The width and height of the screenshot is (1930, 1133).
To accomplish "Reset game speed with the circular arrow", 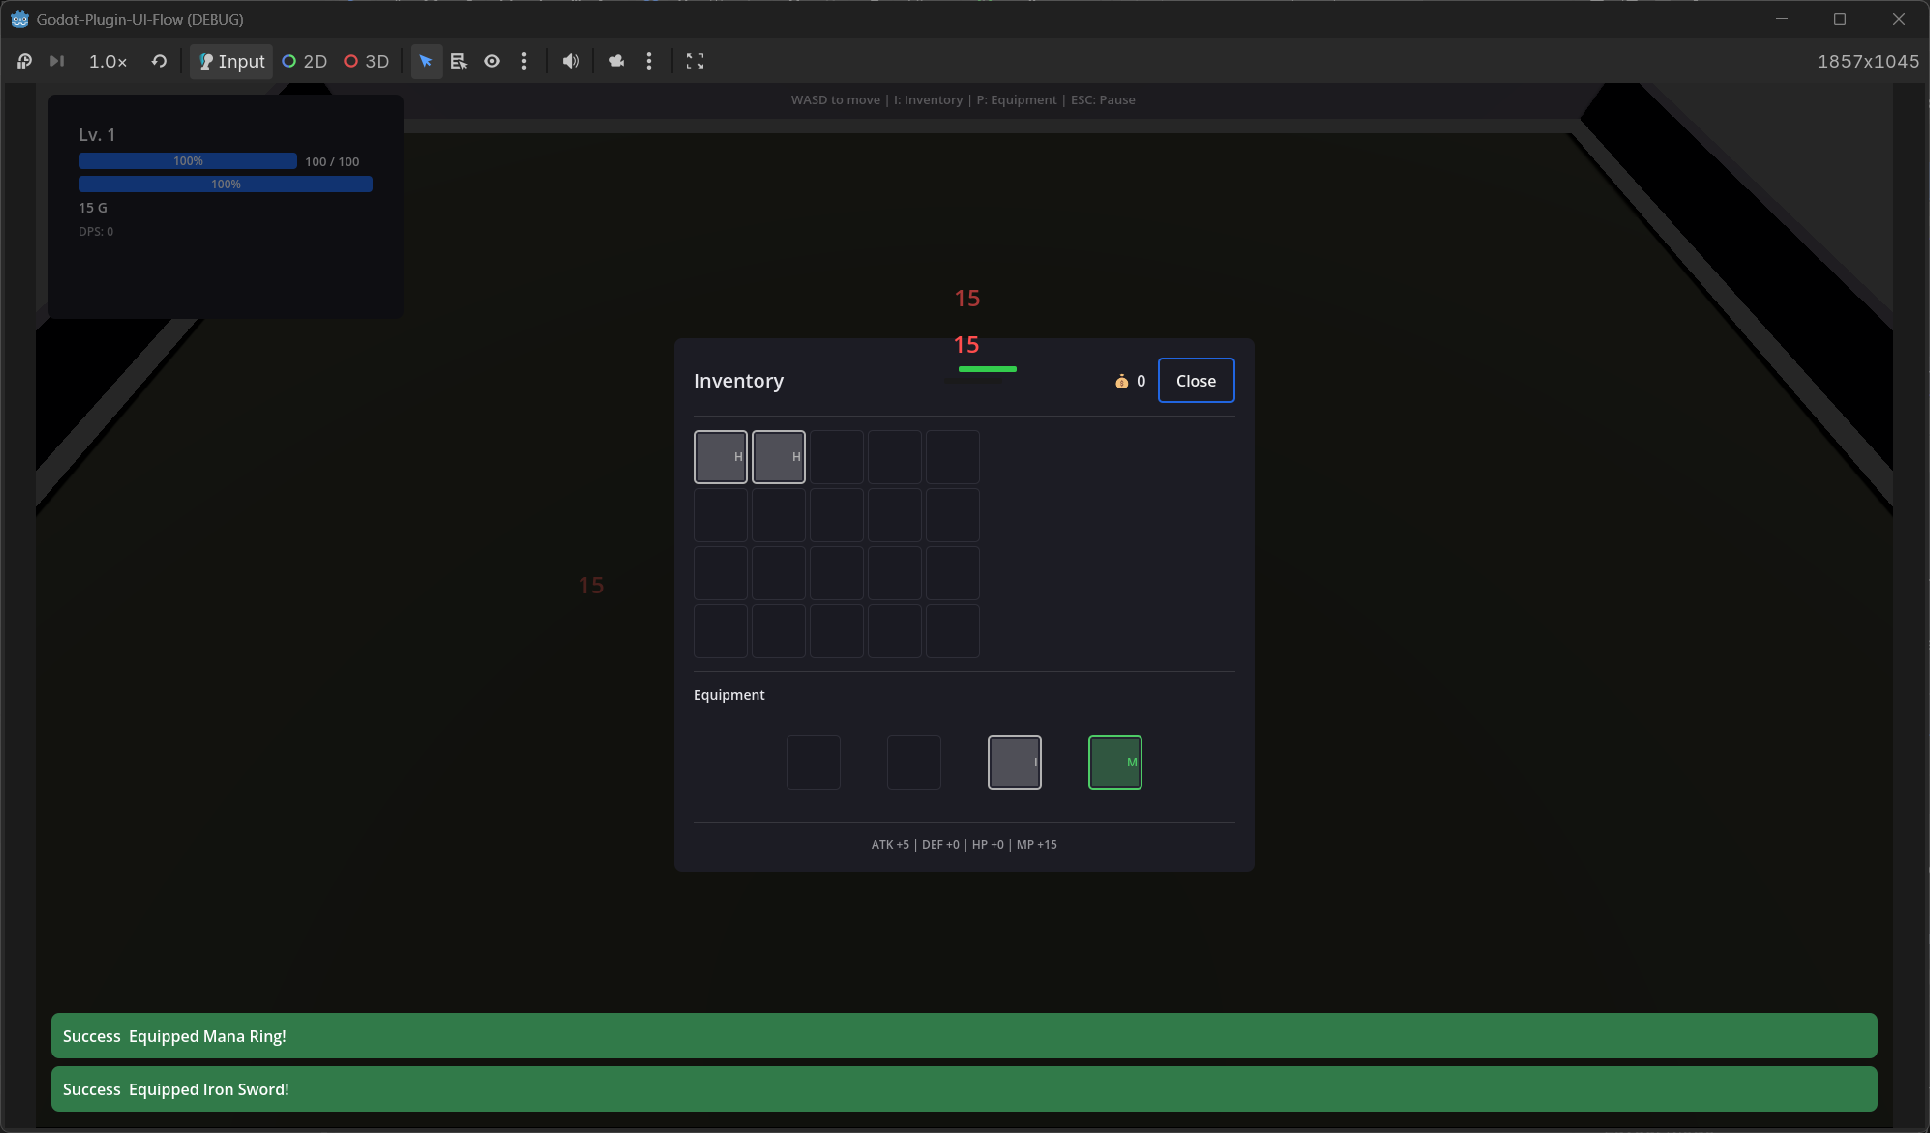I will point(159,61).
